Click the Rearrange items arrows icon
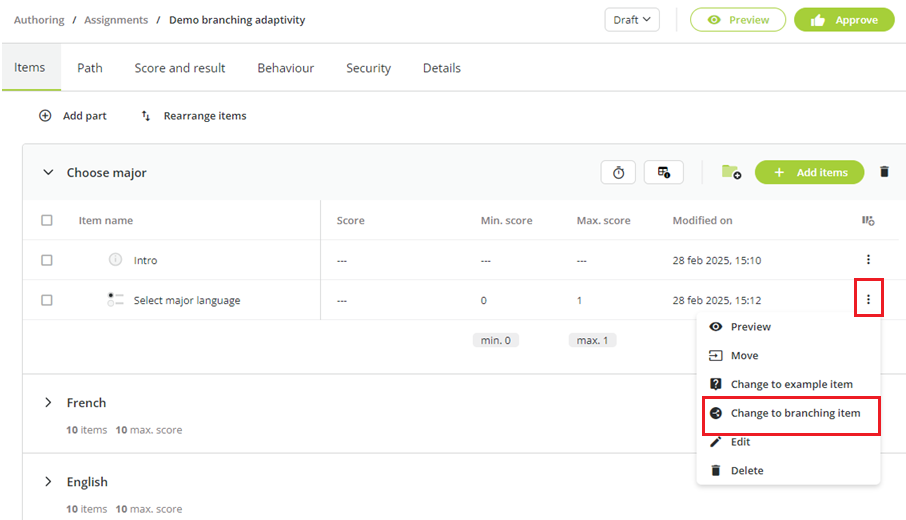 (146, 116)
